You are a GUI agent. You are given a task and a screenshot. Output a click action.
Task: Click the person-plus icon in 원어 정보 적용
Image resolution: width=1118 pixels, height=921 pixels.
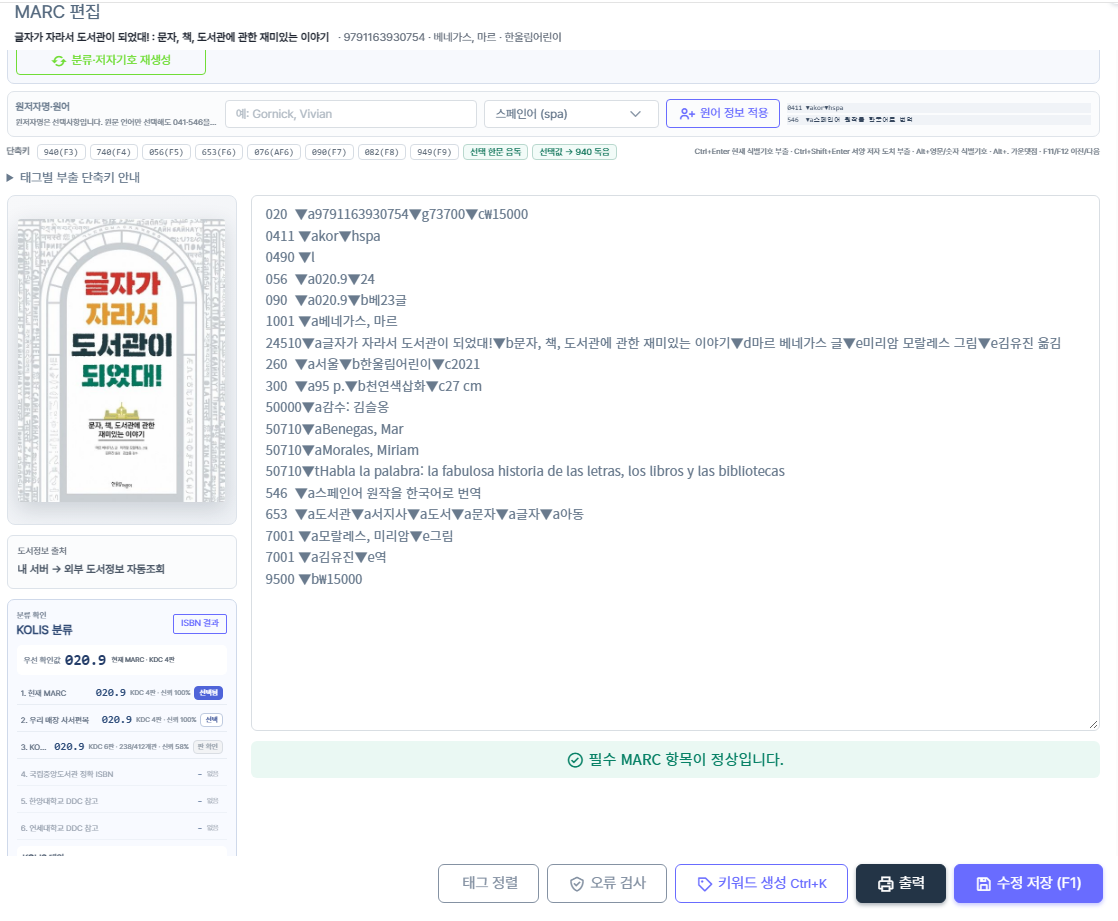coord(687,113)
